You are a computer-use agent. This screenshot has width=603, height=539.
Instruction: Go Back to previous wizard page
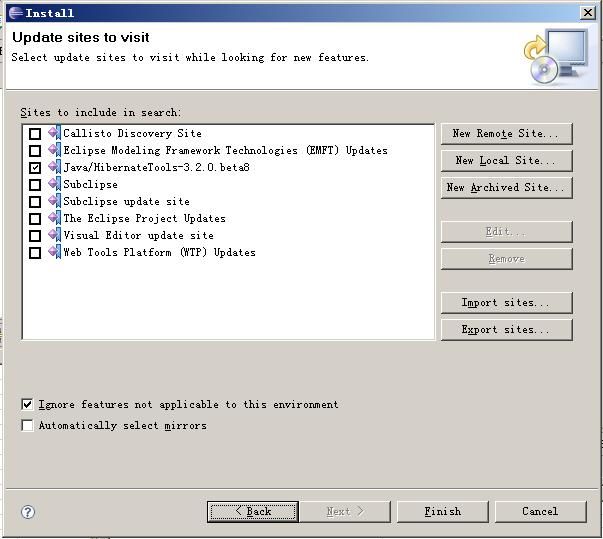253,512
